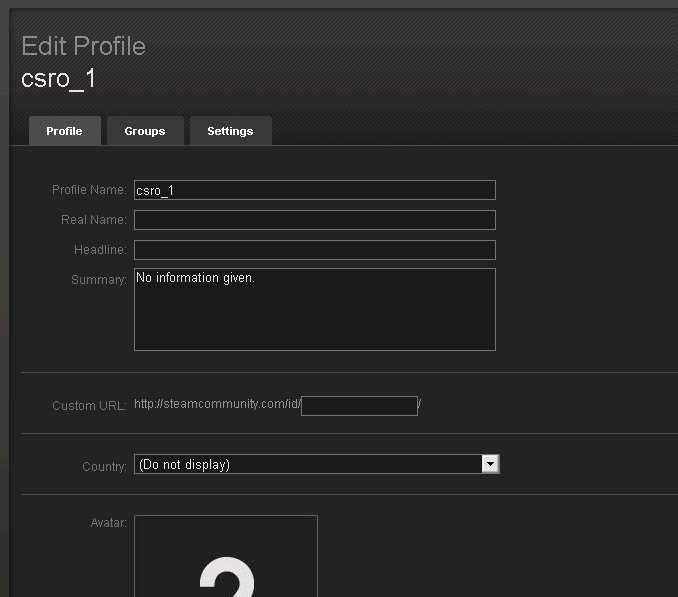Click the avatar question-mark image

pyautogui.click(x=226, y=556)
